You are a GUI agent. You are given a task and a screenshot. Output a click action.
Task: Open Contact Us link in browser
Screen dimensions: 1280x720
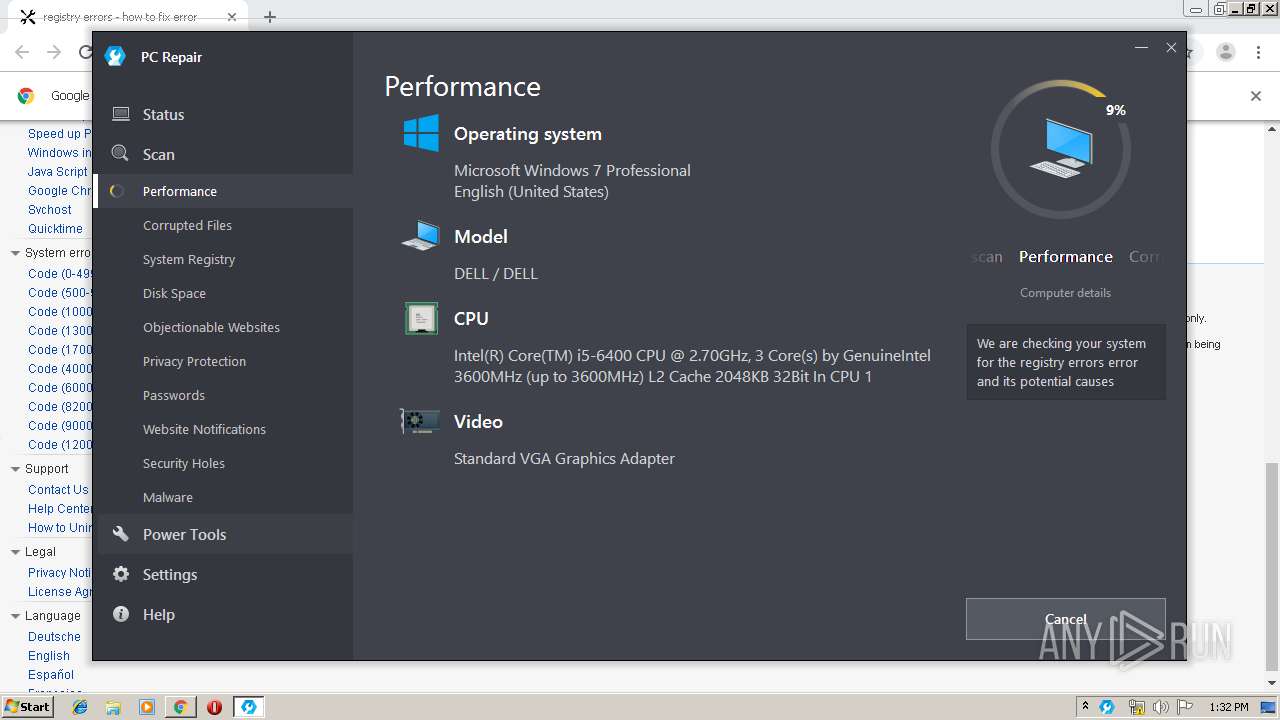click(x=58, y=490)
